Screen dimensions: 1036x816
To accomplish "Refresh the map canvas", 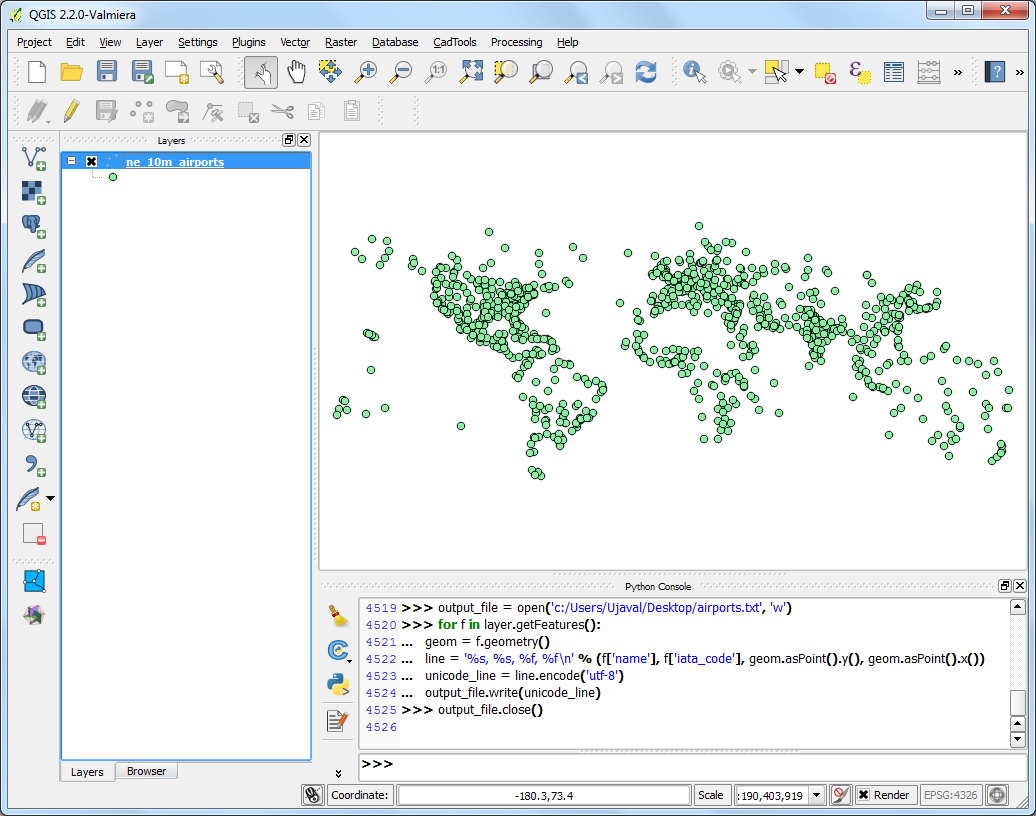I will 646,71.
